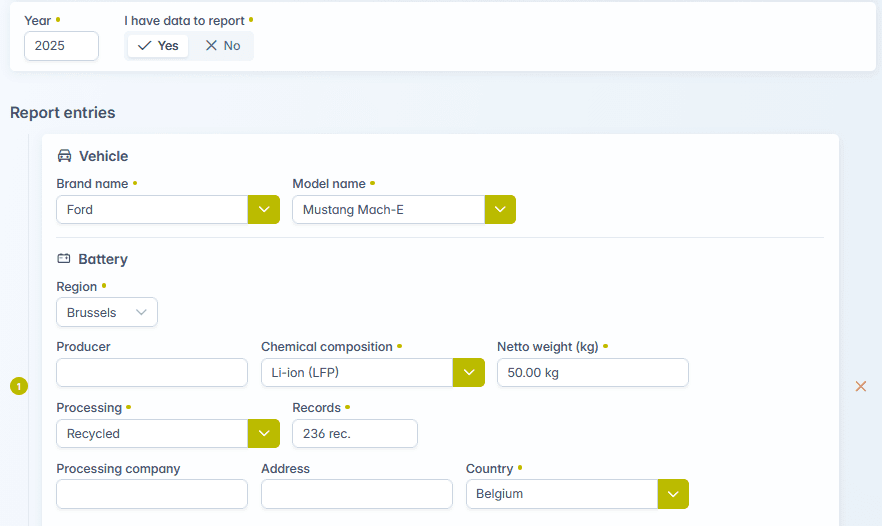The width and height of the screenshot is (882, 526).
Task: Focus the Processing company text field
Action: [x=151, y=494]
